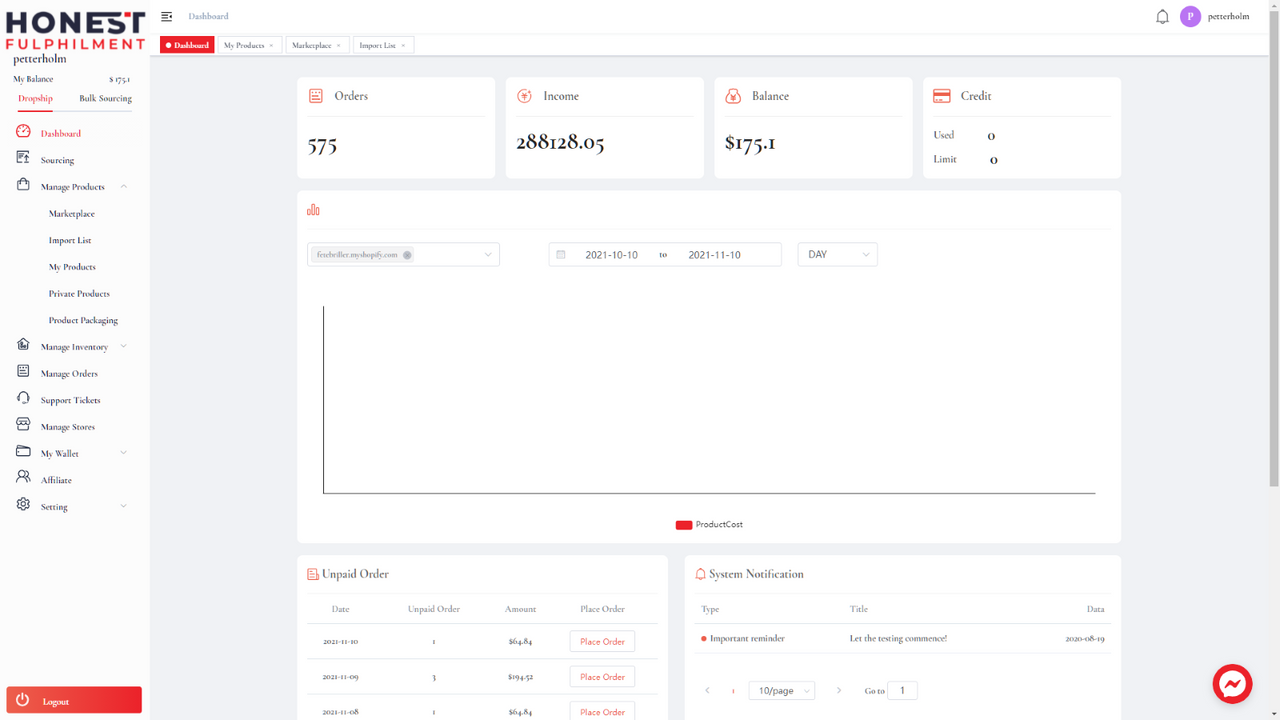Click the Support Tickets icon

(22, 399)
